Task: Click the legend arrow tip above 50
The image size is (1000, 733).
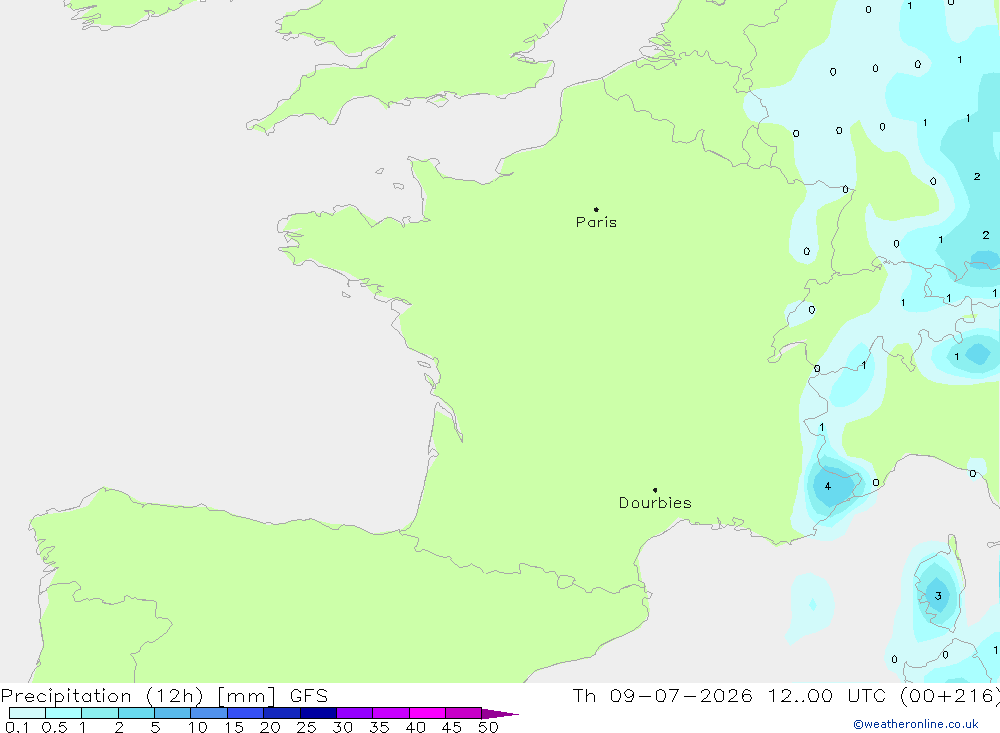Action: (x=501, y=714)
